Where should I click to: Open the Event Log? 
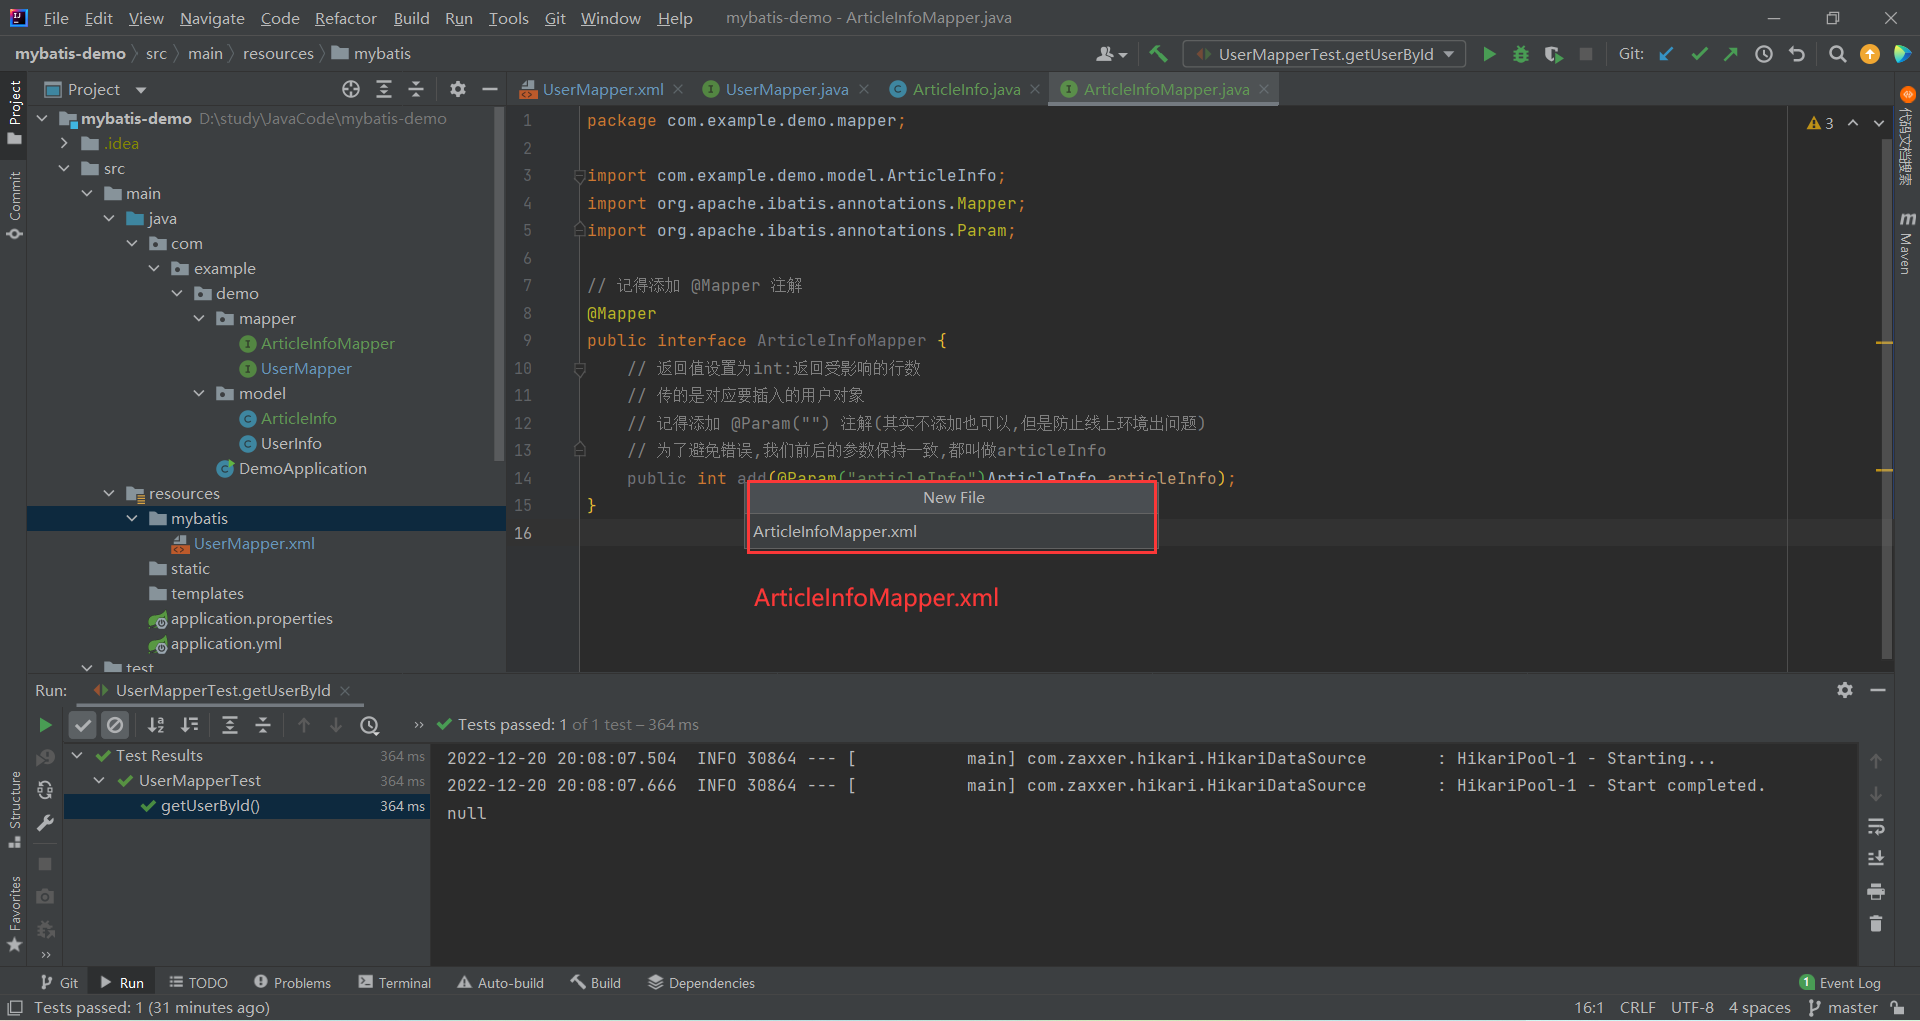pyautogui.click(x=1840, y=983)
